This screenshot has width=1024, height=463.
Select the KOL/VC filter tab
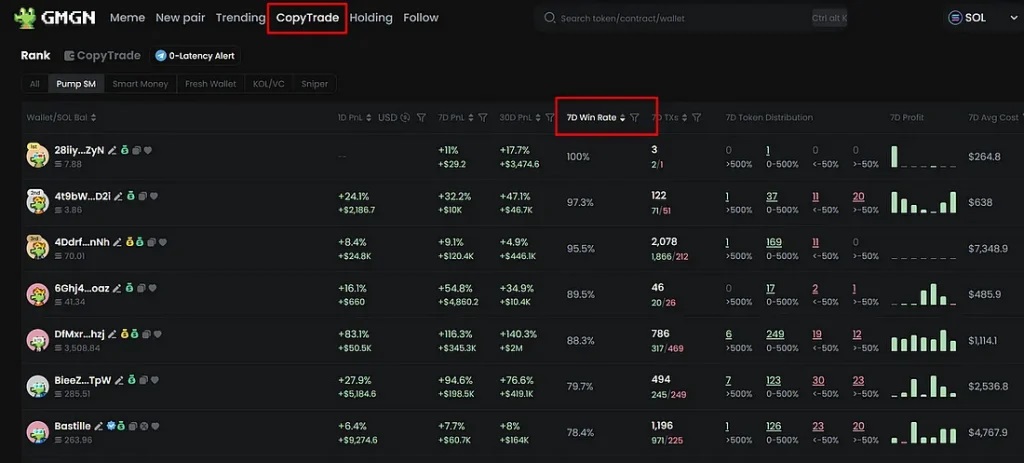click(269, 84)
